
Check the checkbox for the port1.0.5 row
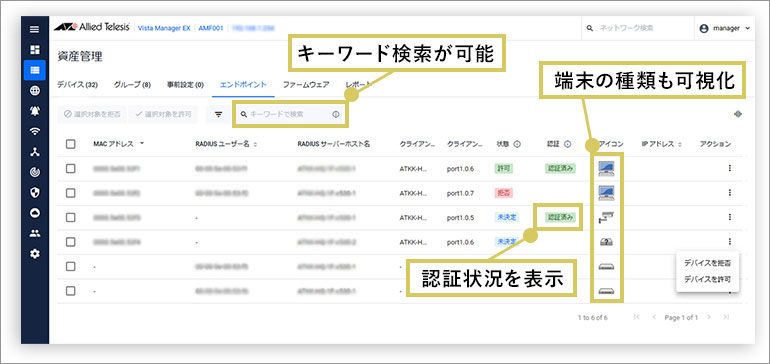tap(71, 218)
